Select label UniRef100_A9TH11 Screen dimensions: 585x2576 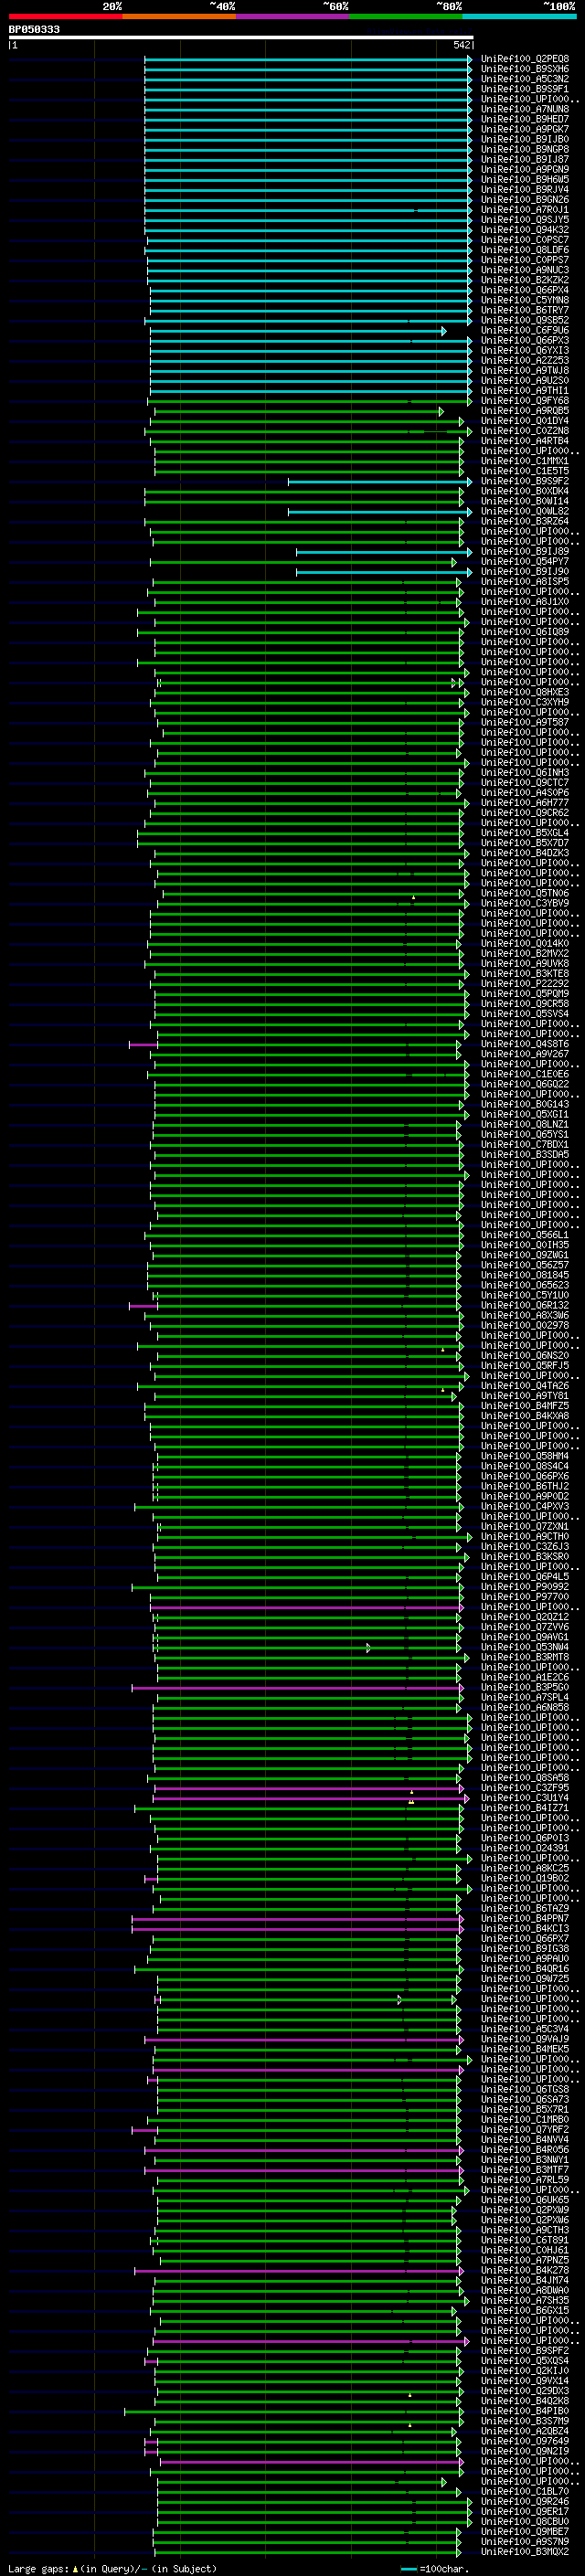coord(525,390)
